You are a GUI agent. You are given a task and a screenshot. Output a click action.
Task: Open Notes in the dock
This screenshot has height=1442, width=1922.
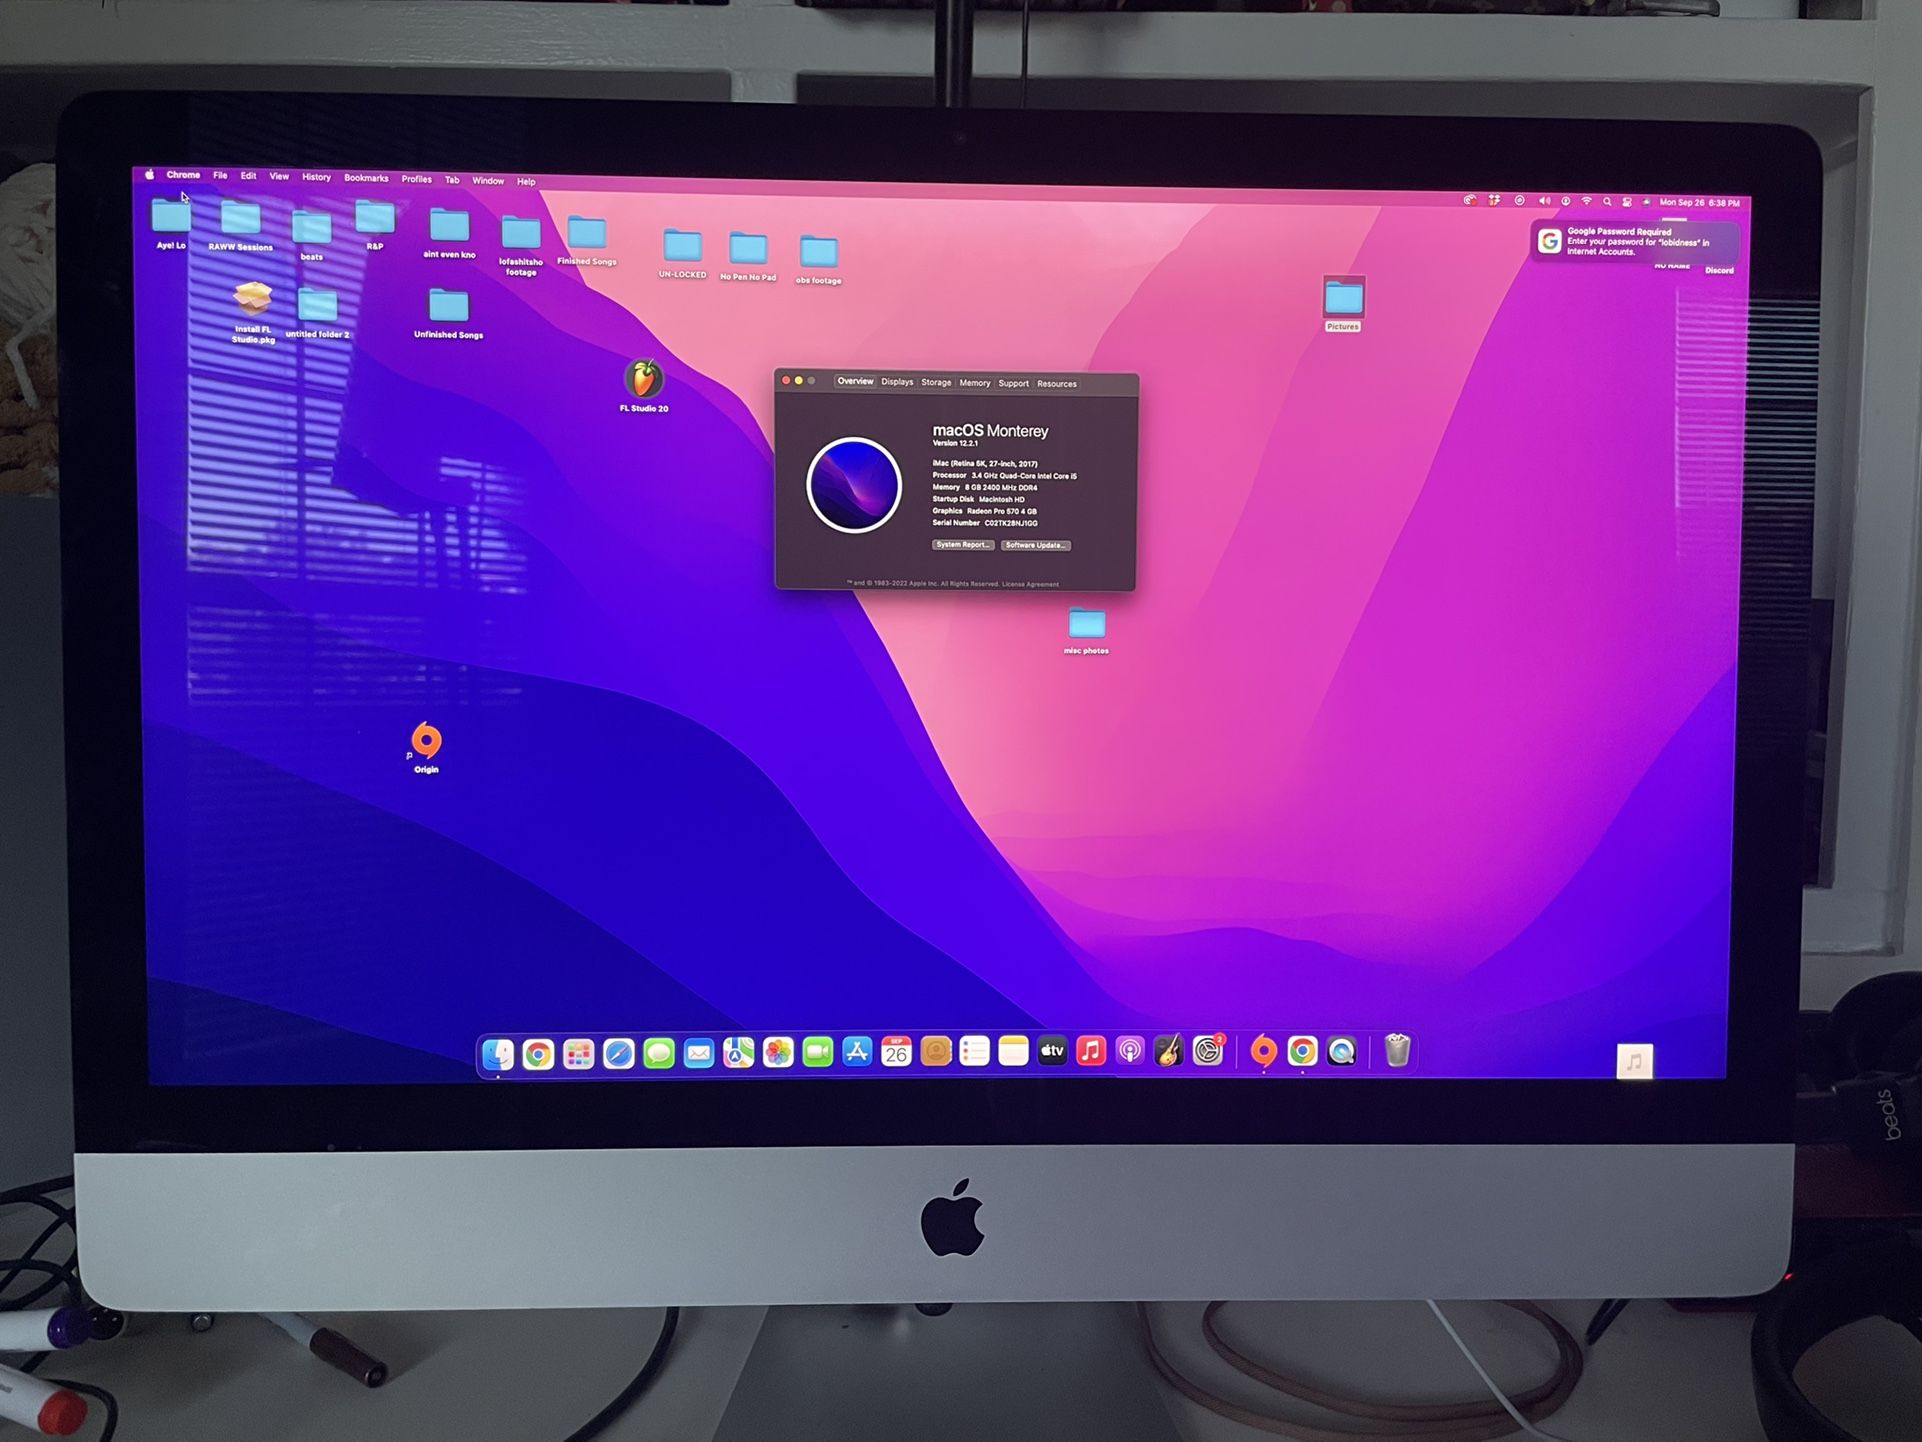point(1013,1052)
